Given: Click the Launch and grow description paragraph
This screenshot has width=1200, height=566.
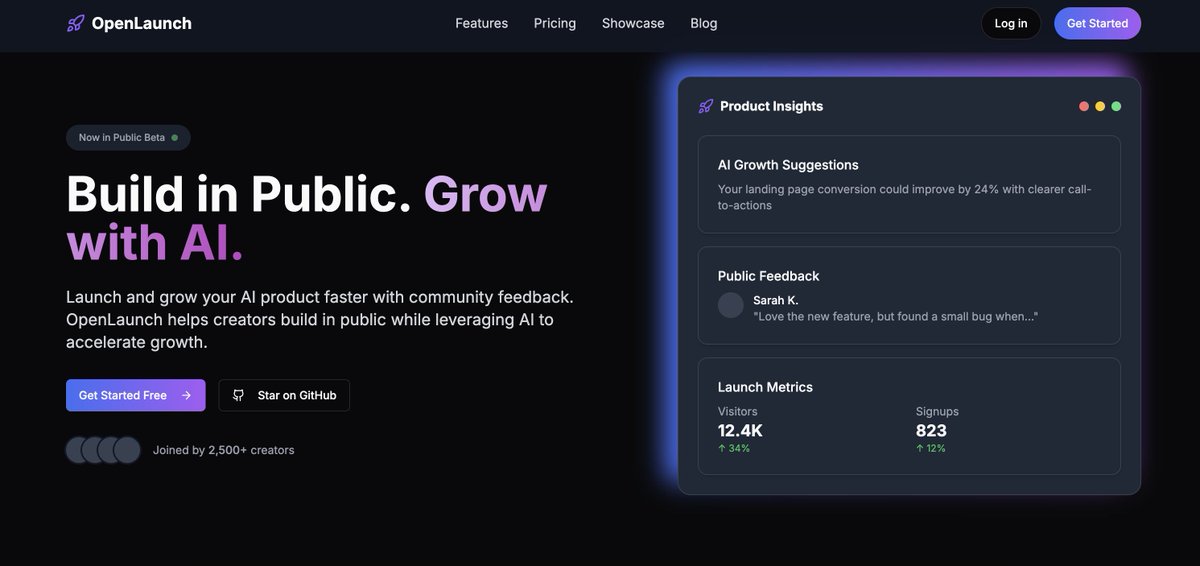Looking at the screenshot, I should [320, 319].
